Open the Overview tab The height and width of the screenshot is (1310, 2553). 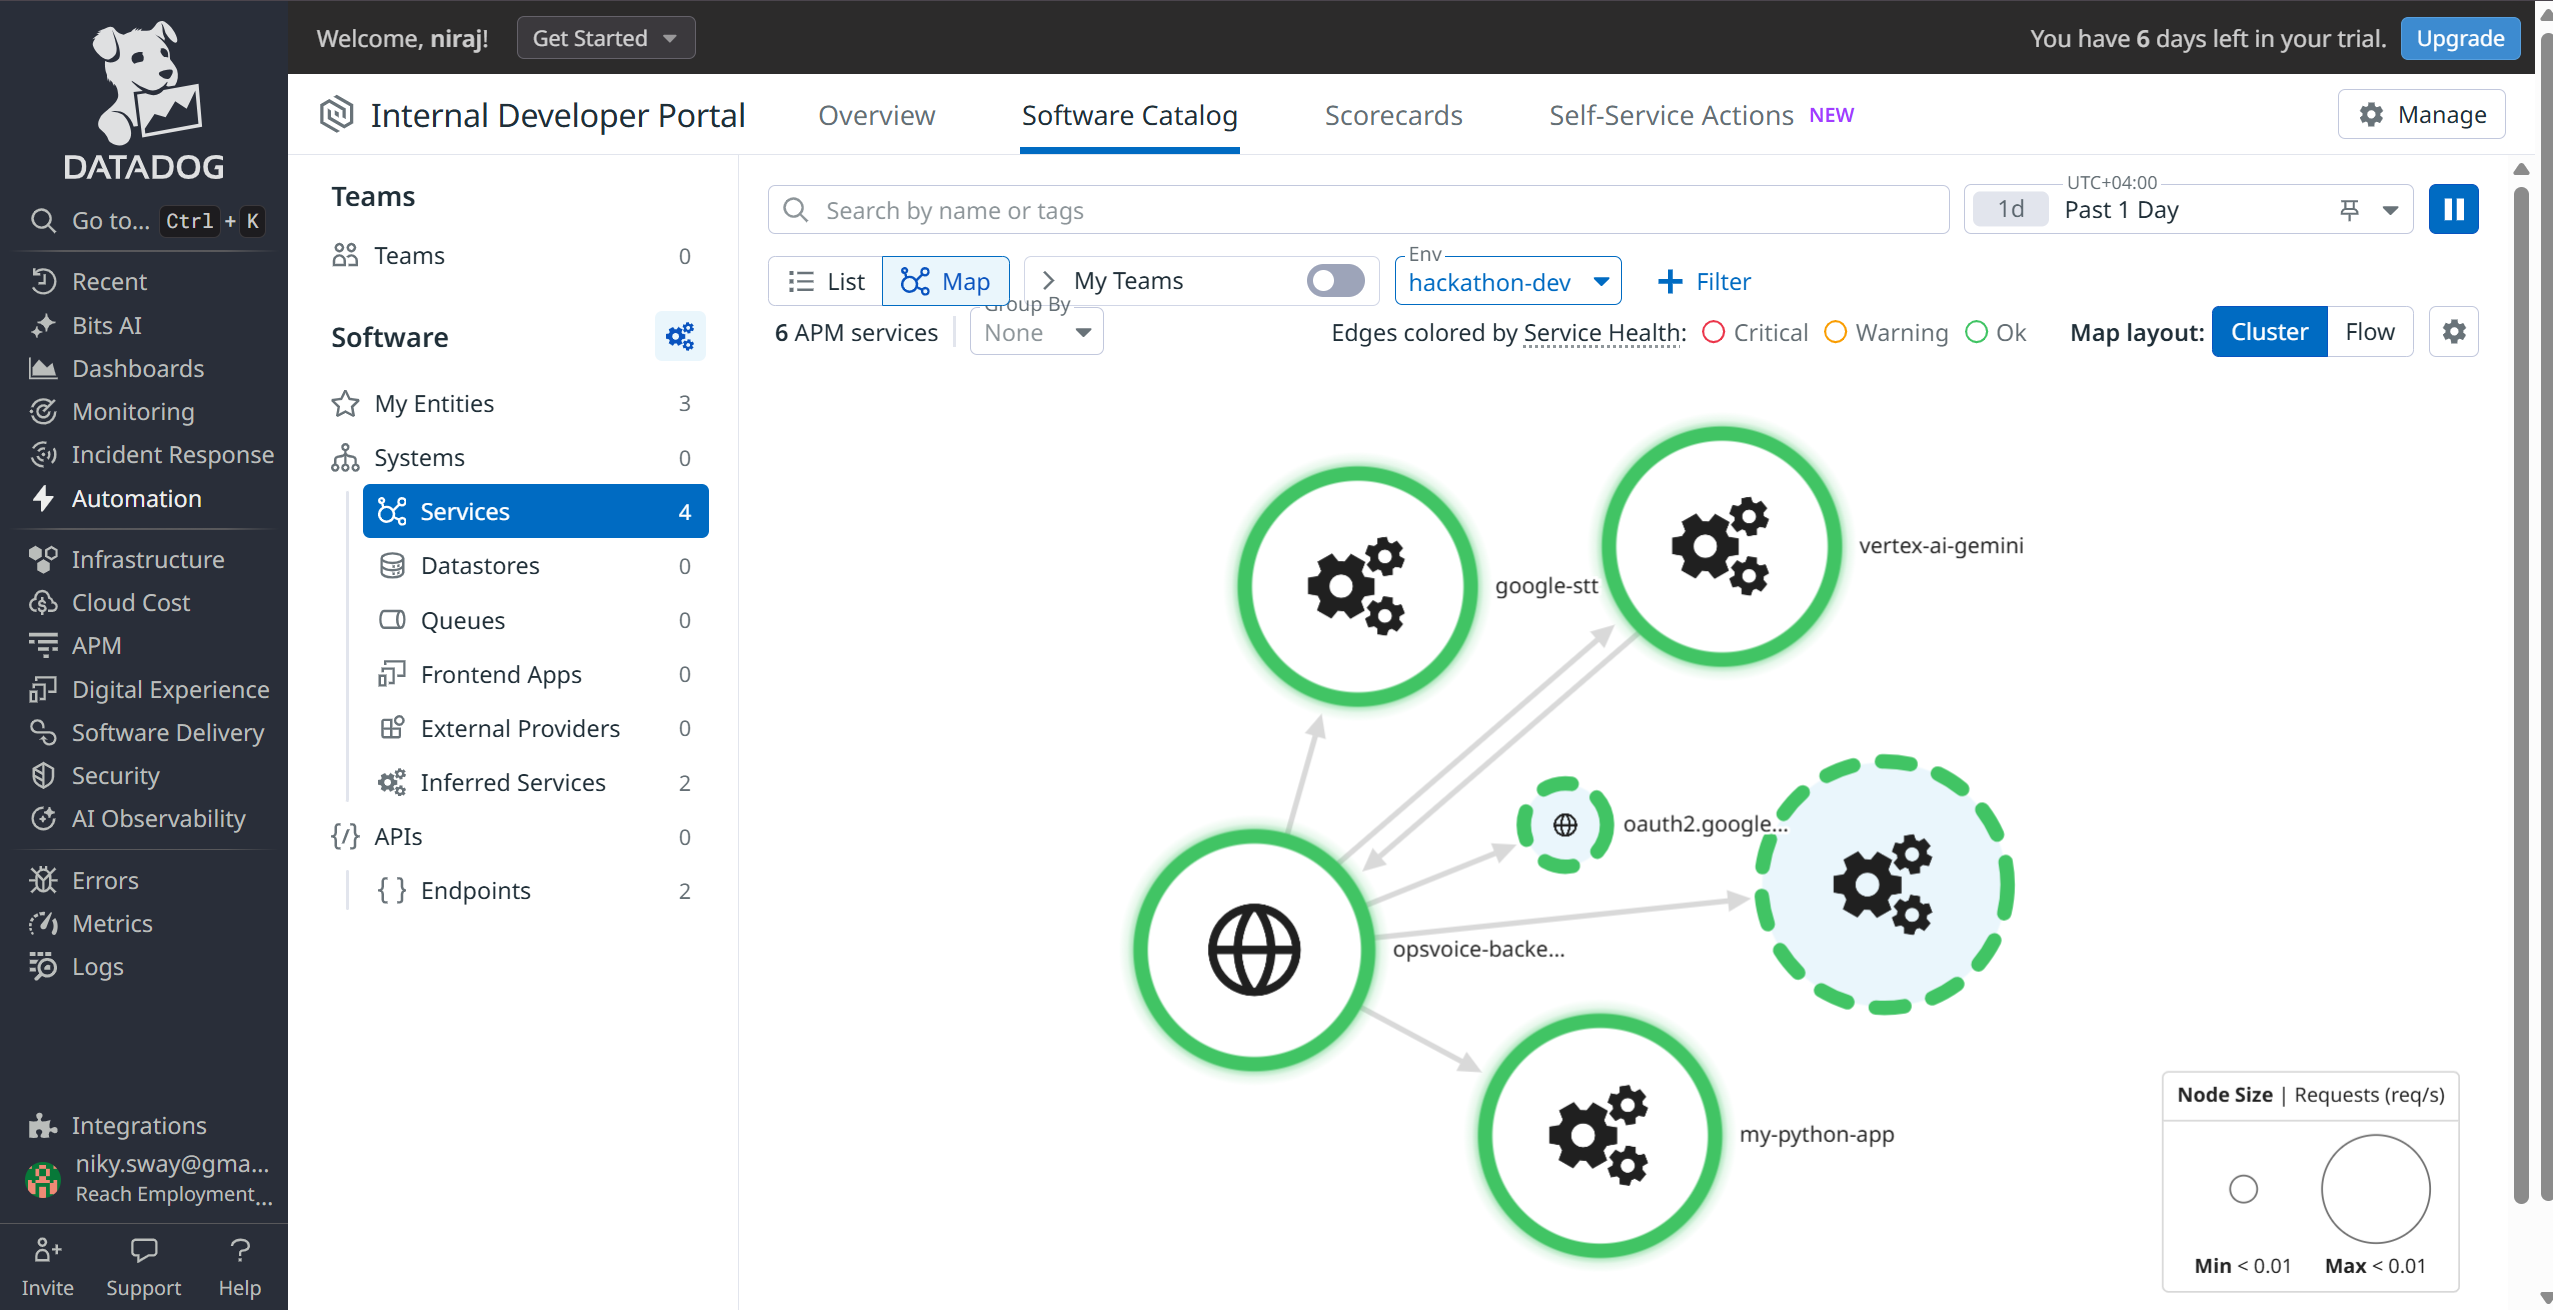coord(876,116)
